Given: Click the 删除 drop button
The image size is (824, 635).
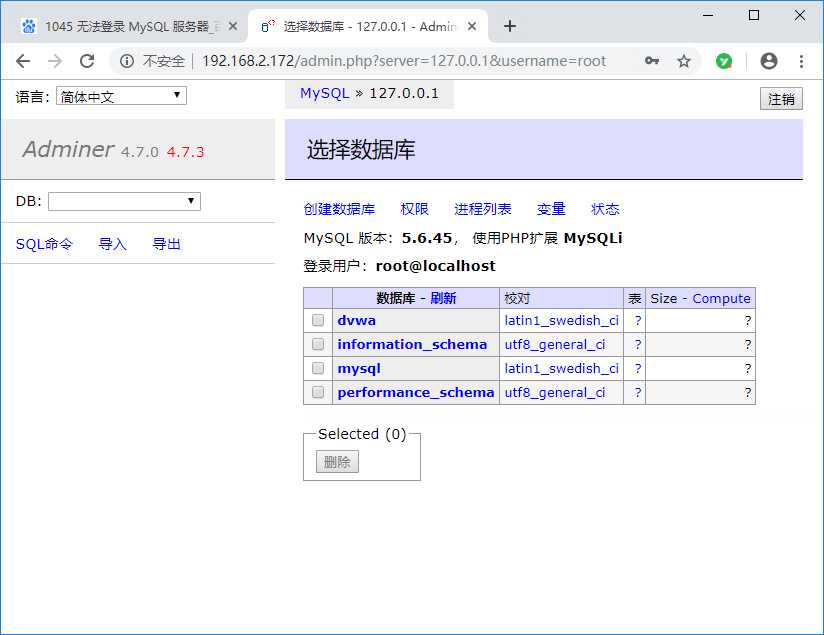Looking at the screenshot, I should tap(337, 462).
